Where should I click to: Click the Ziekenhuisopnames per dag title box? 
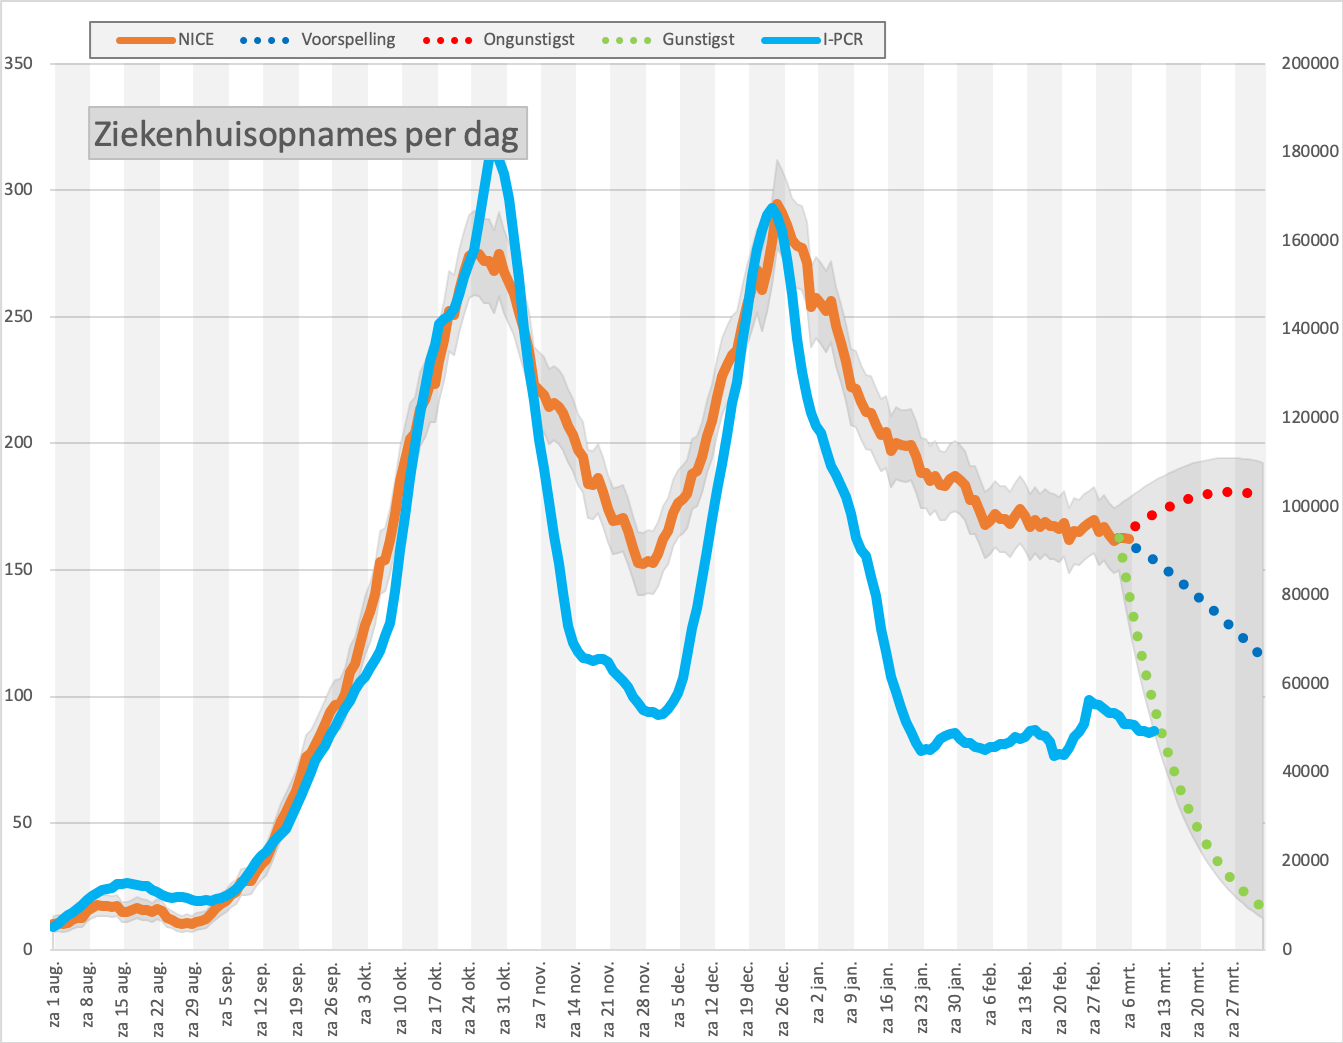pyautogui.click(x=307, y=133)
